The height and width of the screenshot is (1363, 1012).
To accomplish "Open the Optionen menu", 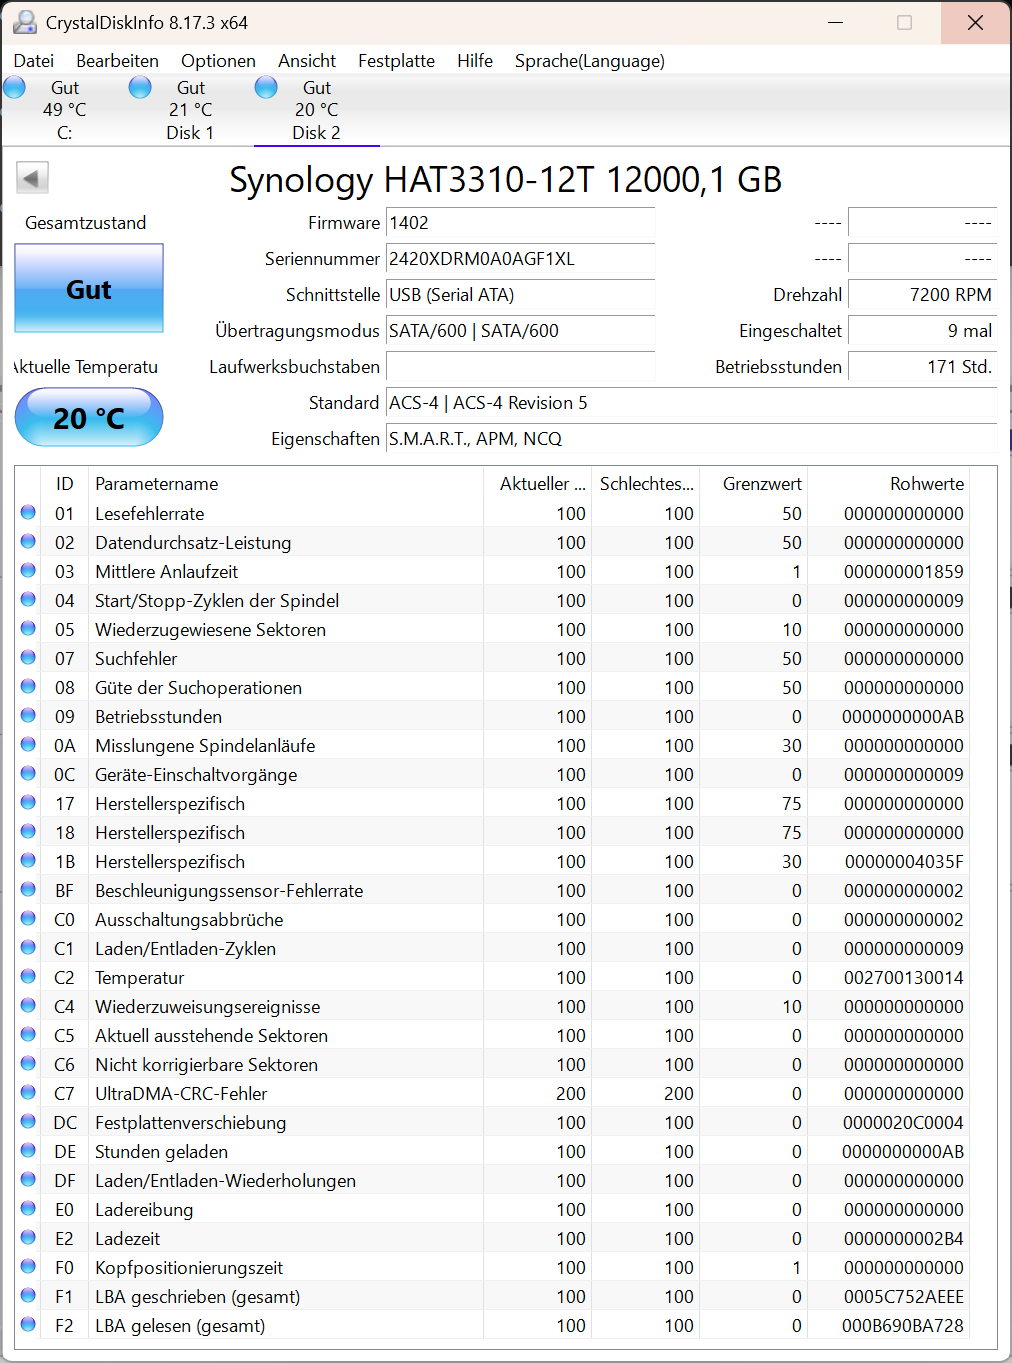I will pyautogui.click(x=218, y=61).
